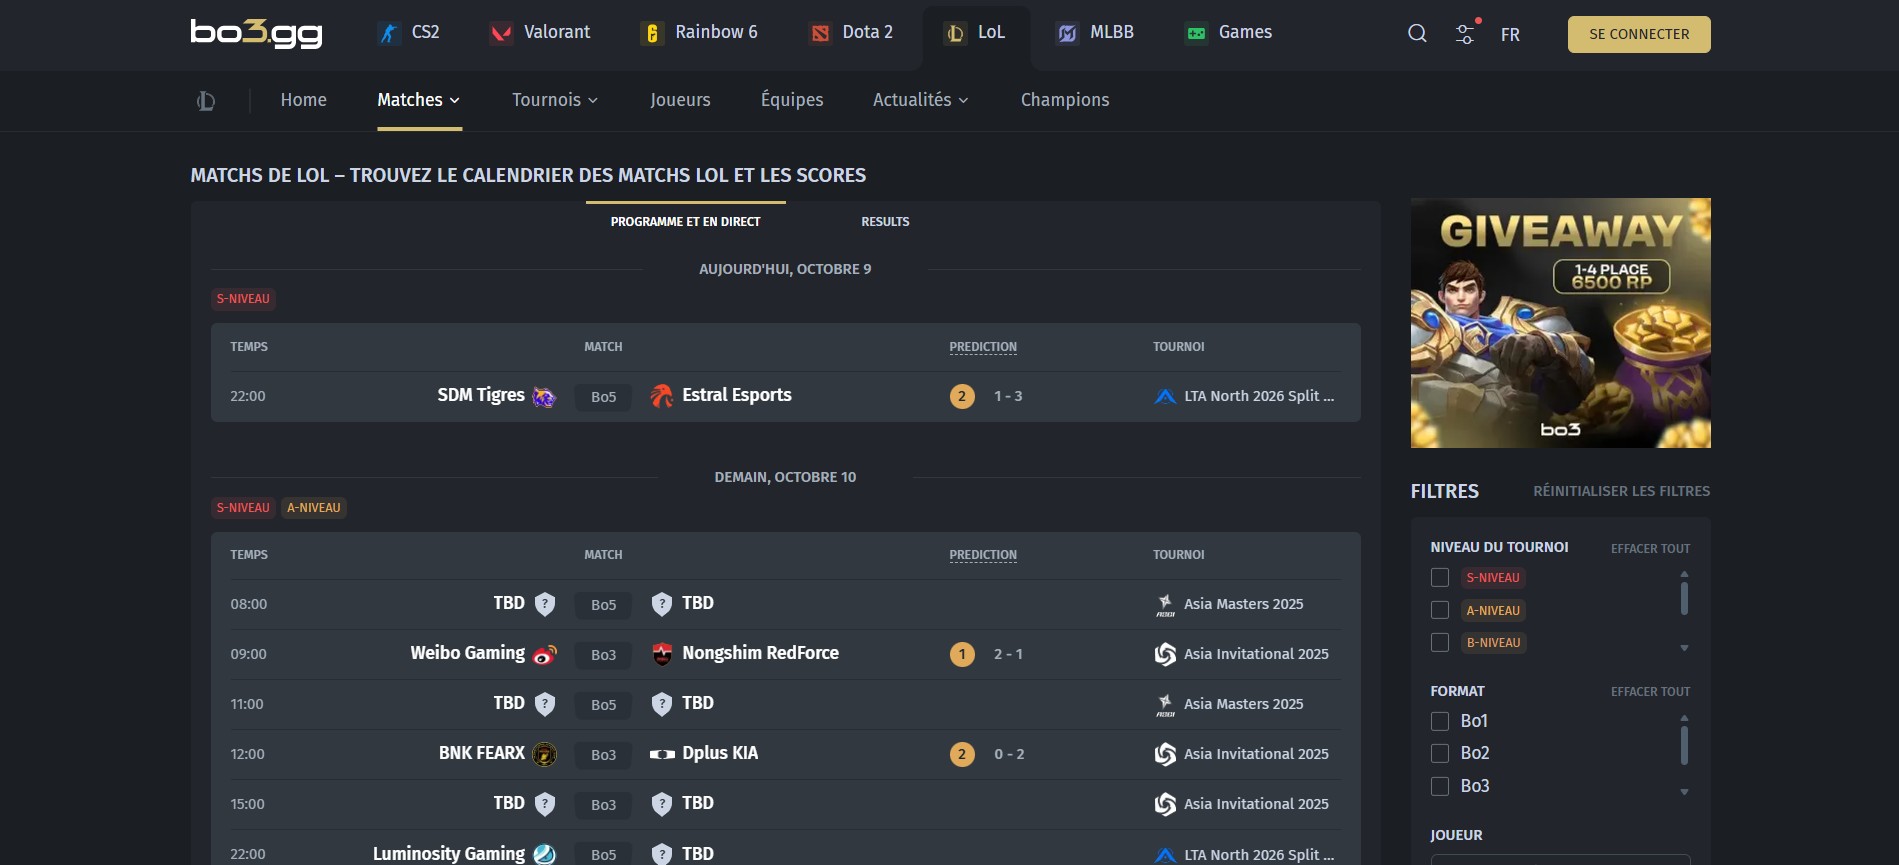Enable the S-NIVEAU tournament filter checkbox
This screenshot has width=1899, height=865.
click(1440, 578)
